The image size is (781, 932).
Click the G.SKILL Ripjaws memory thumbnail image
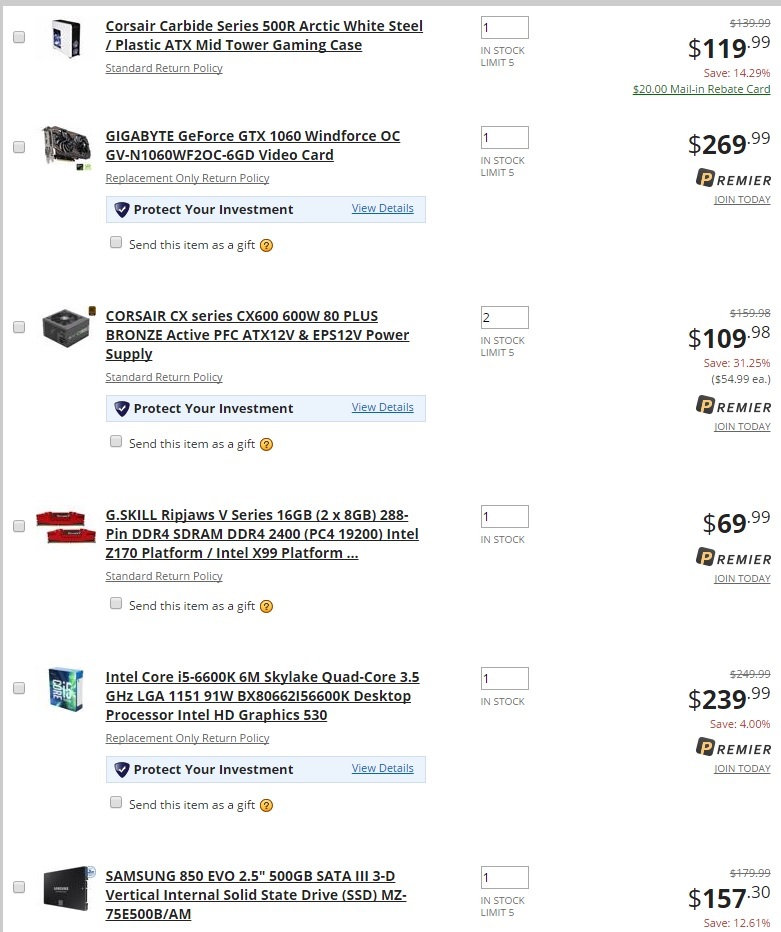click(65, 526)
